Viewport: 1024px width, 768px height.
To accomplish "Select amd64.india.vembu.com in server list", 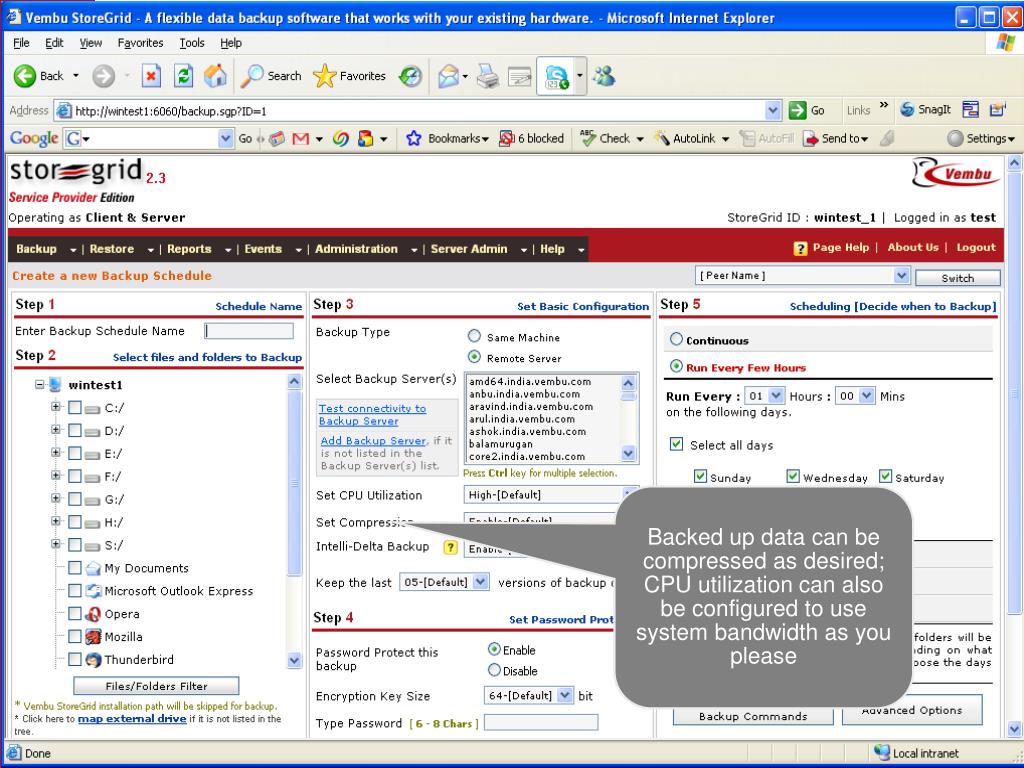I will click(530, 381).
